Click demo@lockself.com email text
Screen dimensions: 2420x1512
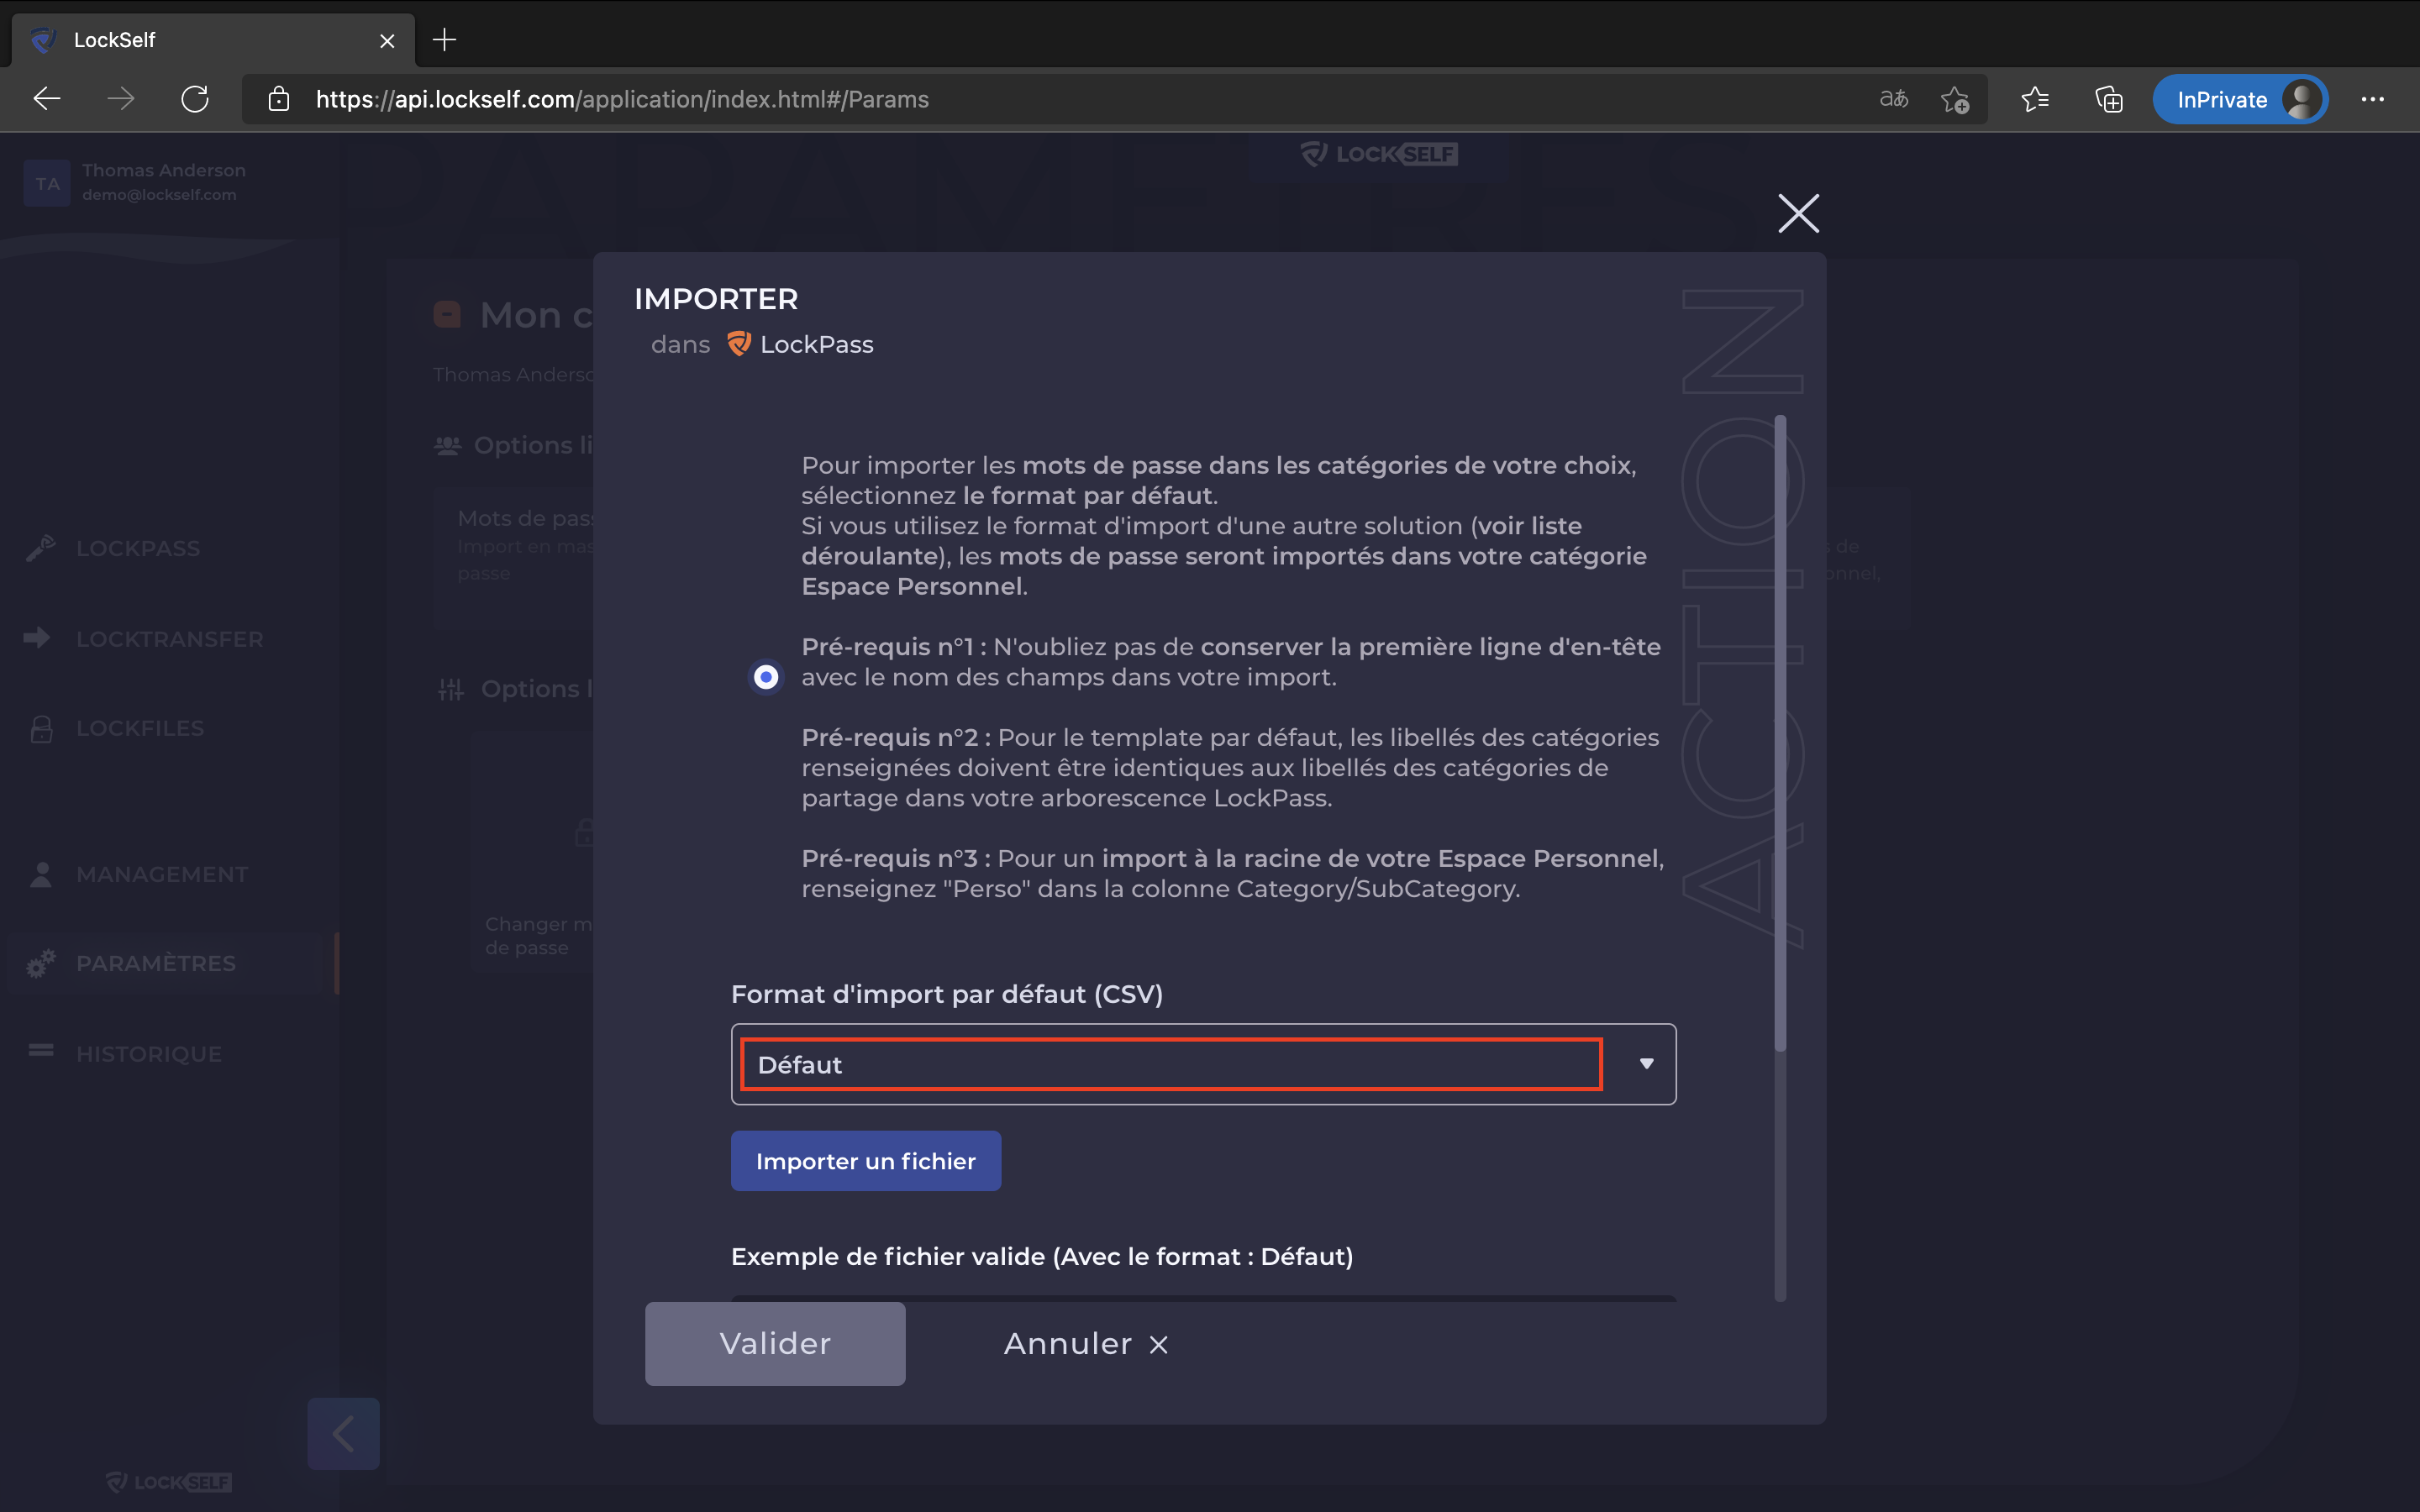click(x=159, y=194)
